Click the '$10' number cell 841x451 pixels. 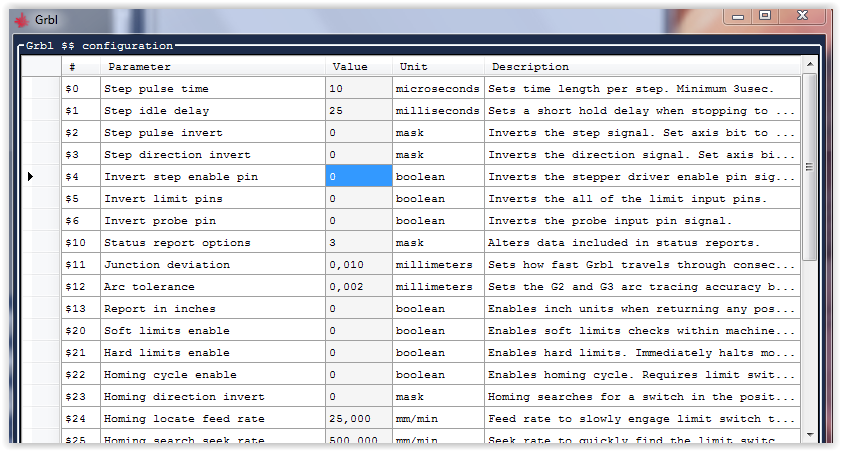[x=81, y=242]
